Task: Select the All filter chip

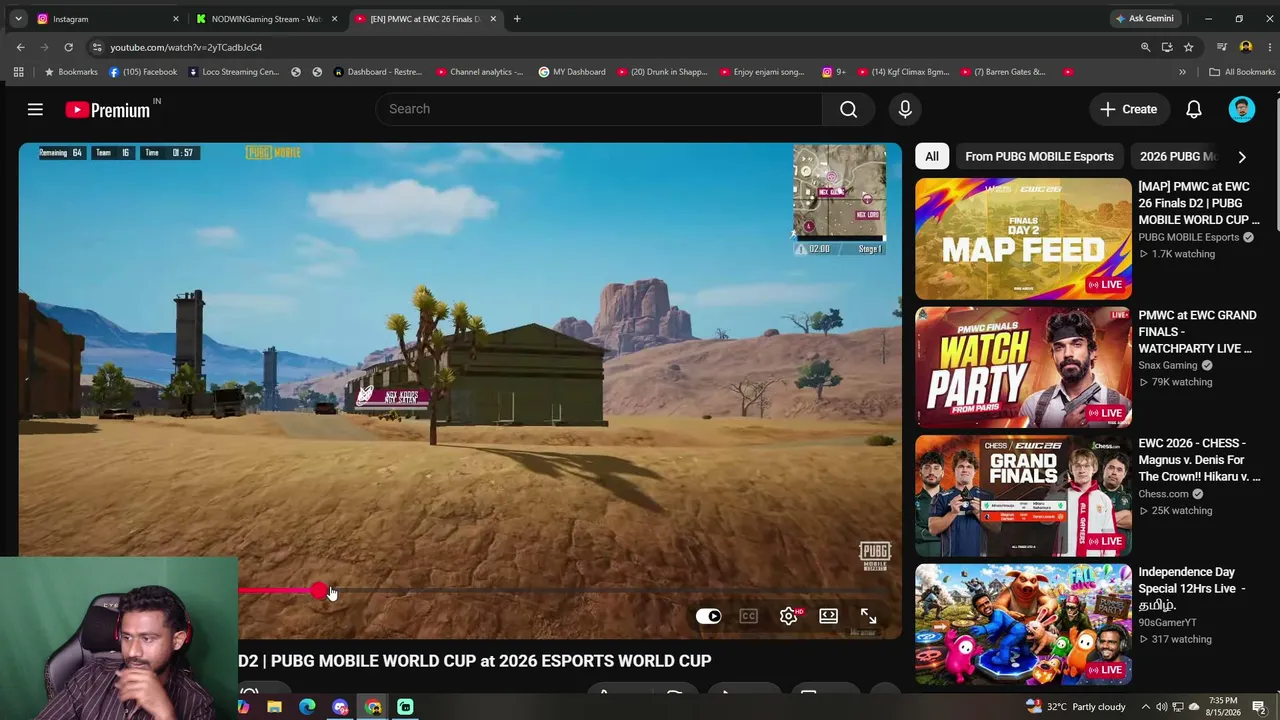Action: (x=932, y=156)
